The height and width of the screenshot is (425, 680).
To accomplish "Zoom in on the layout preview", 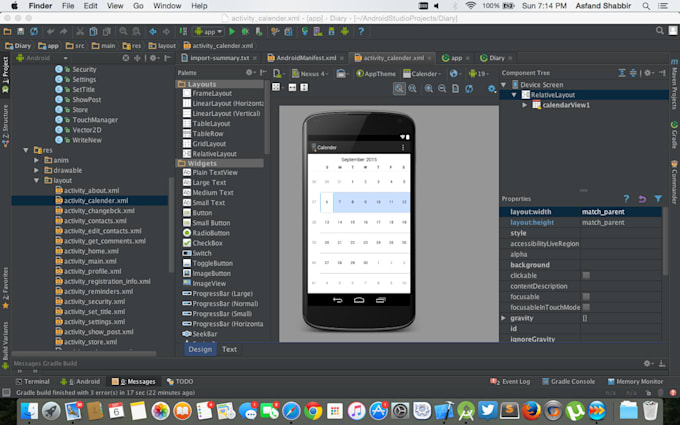I will 428,88.
